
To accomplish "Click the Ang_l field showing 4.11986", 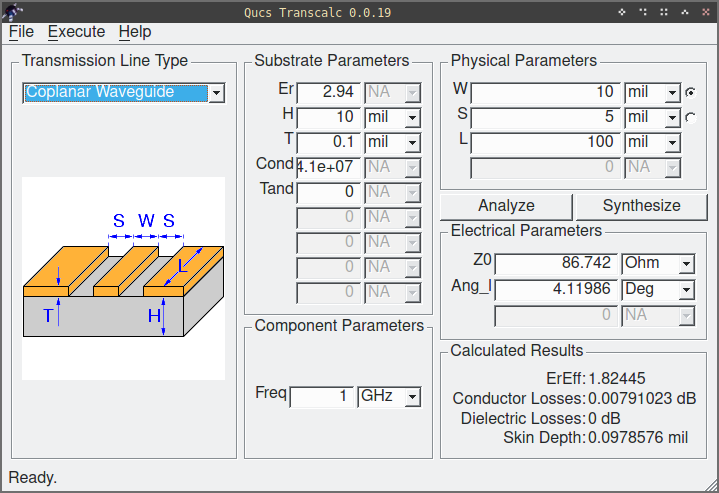I will coord(556,289).
